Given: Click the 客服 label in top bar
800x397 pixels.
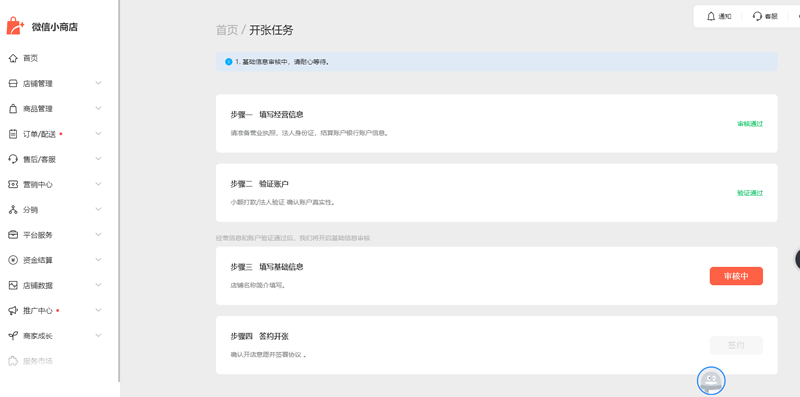Looking at the screenshot, I should pyautogui.click(x=771, y=16).
